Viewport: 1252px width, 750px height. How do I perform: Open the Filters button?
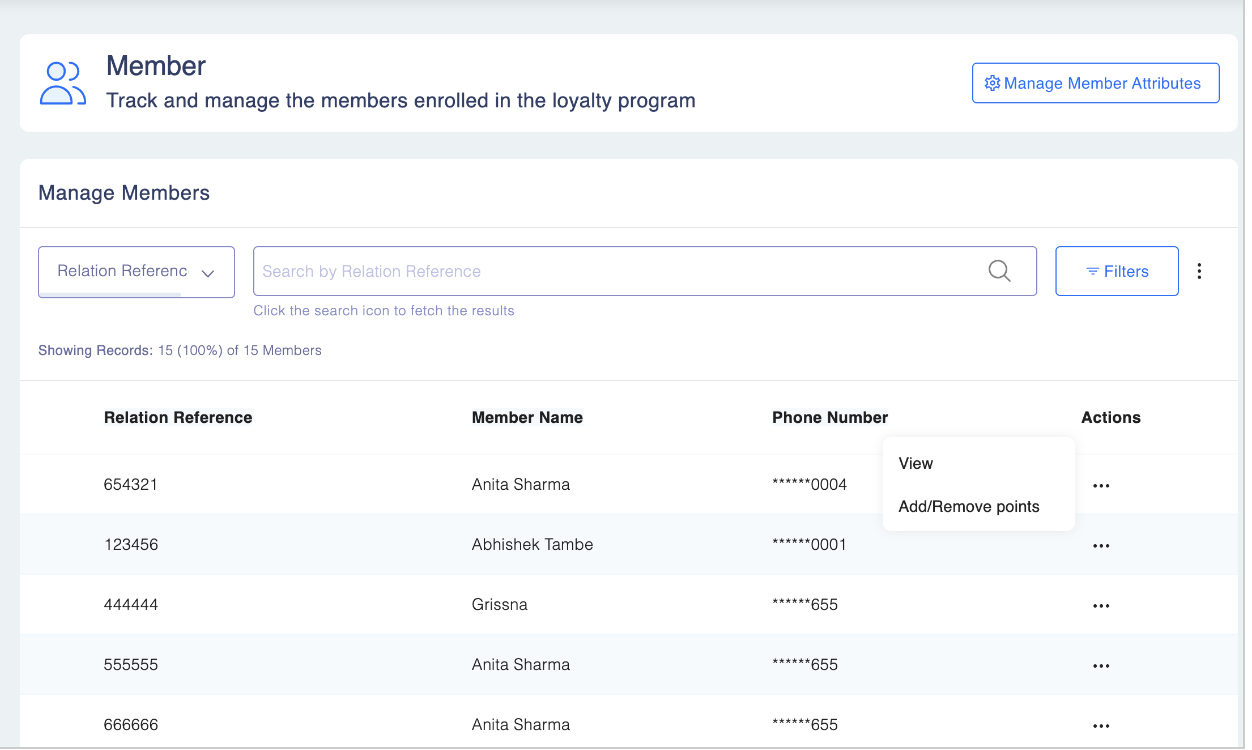click(1117, 272)
